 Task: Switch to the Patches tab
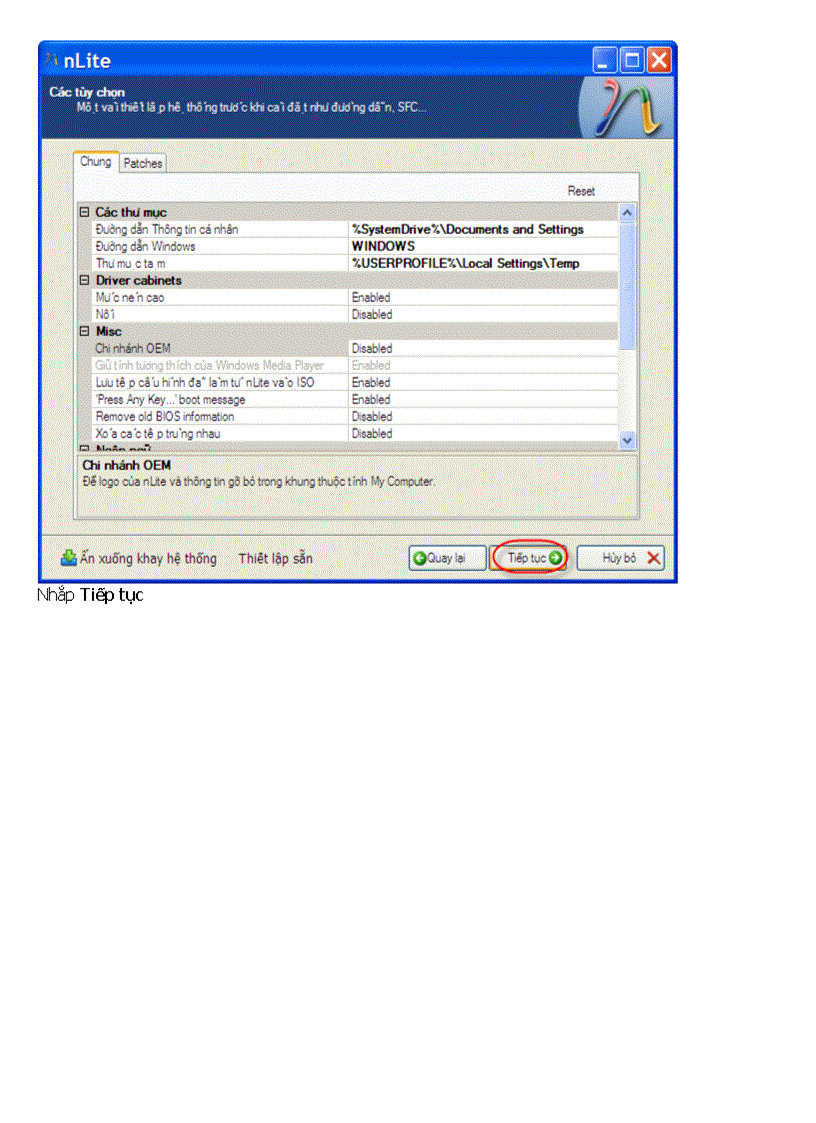point(142,162)
